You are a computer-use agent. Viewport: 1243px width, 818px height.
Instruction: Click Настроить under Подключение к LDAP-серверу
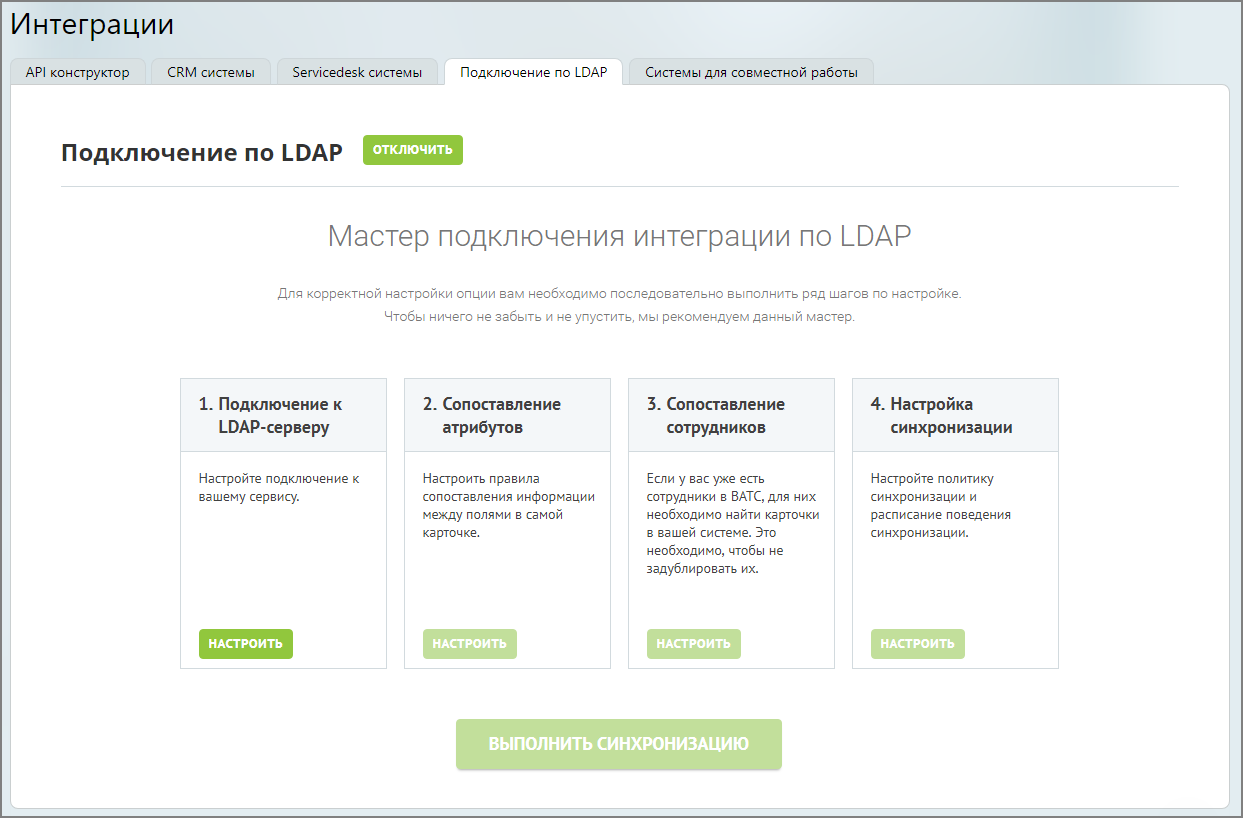[246, 644]
